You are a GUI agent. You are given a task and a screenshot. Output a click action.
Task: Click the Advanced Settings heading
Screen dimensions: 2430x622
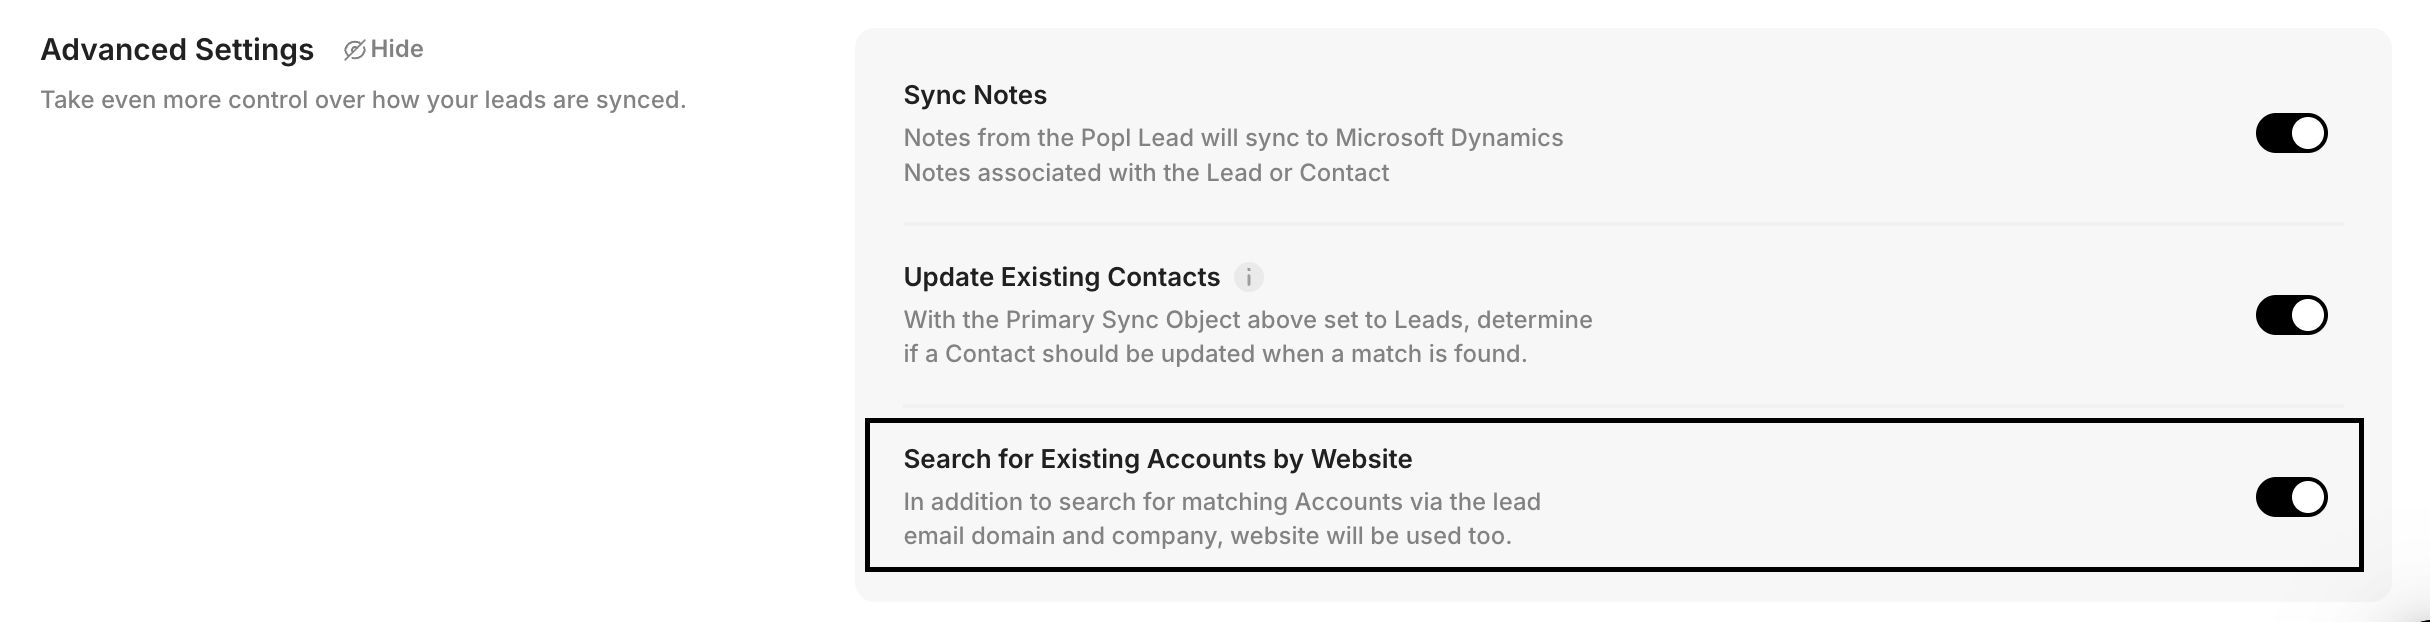click(177, 50)
